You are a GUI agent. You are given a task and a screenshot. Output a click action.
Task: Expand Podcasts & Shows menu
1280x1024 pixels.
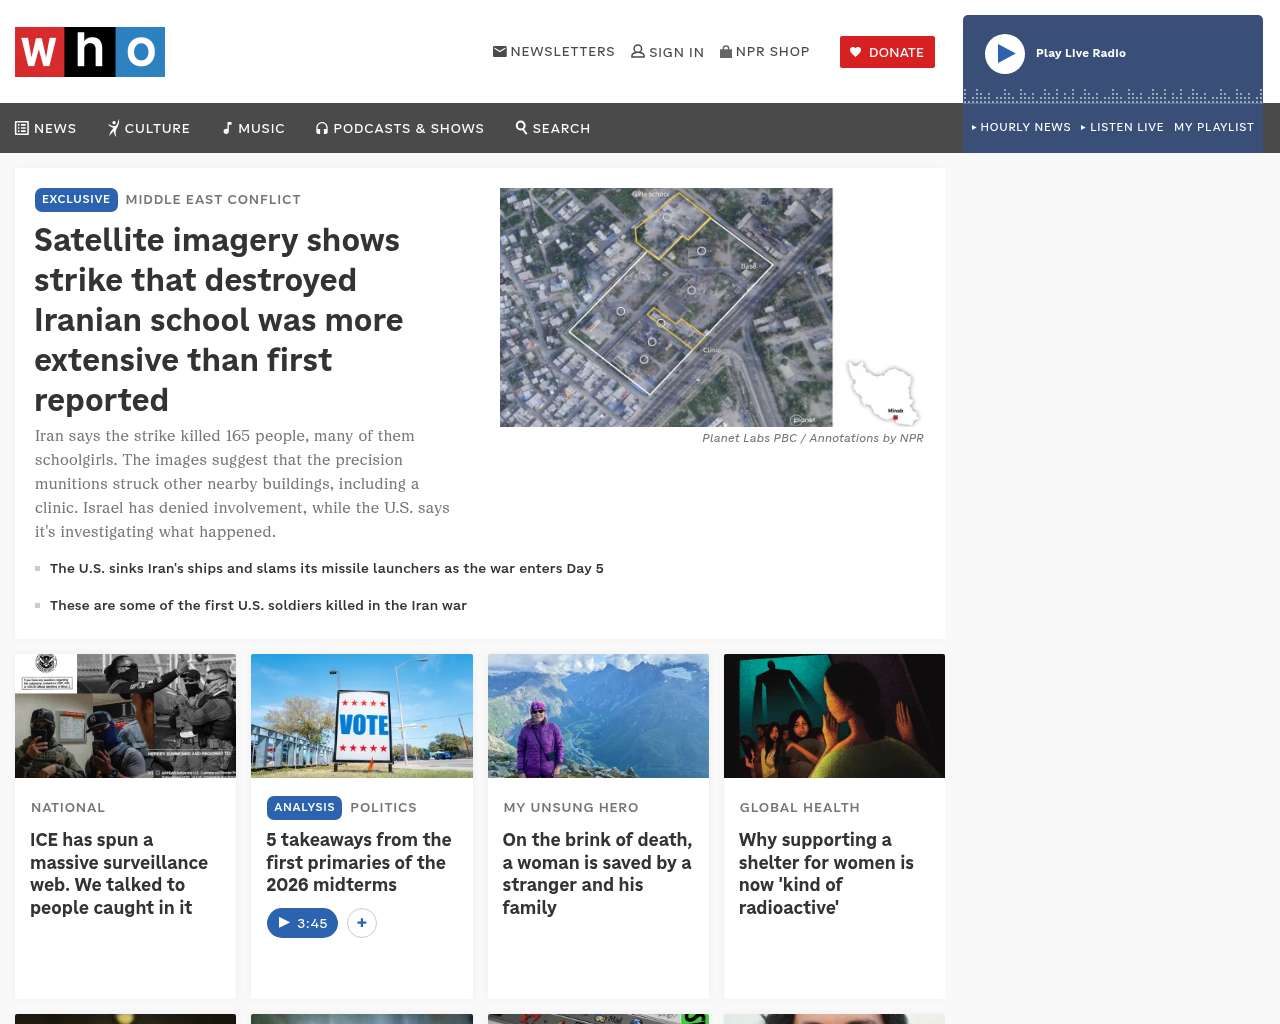[x=400, y=128]
